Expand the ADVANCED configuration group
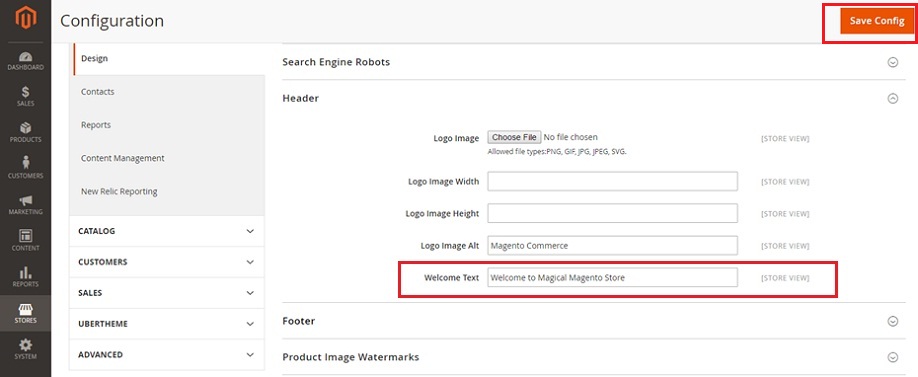Viewport: 918px width, 377px height. 167,355
